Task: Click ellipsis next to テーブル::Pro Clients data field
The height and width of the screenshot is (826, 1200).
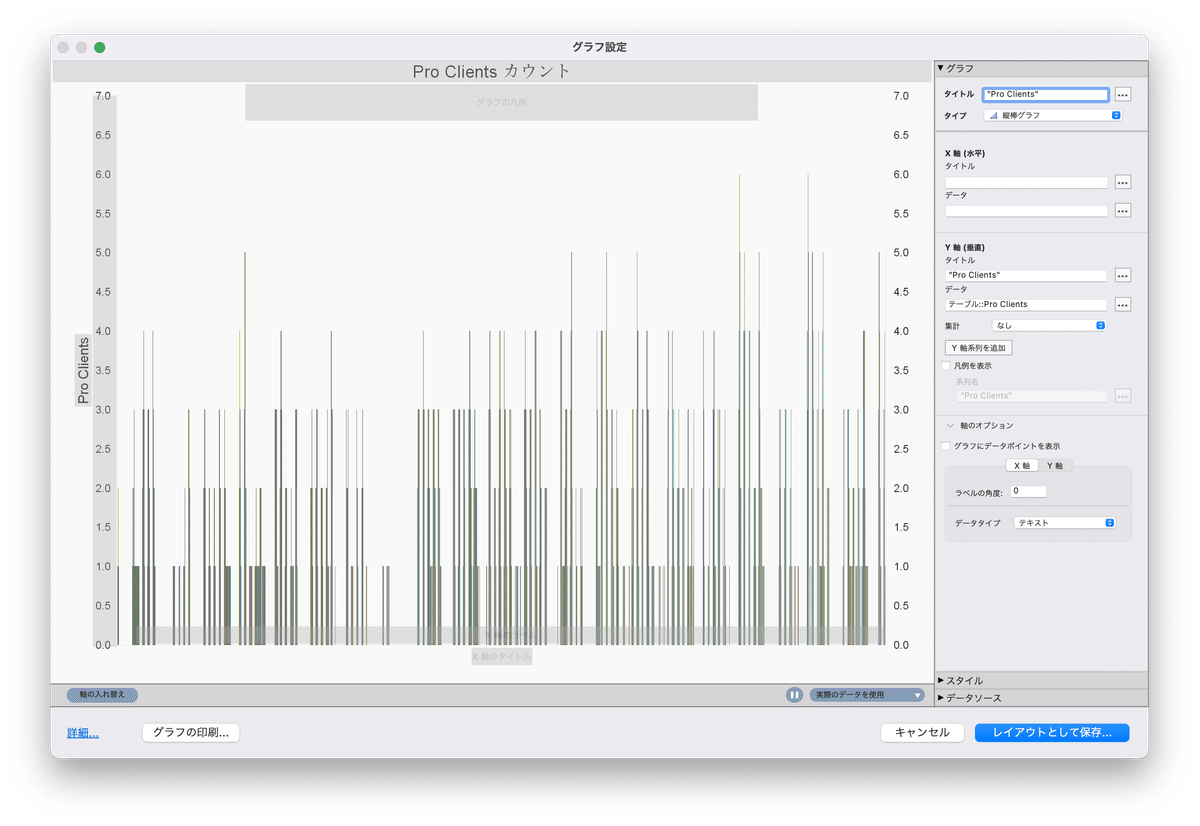Action: (x=1122, y=304)
